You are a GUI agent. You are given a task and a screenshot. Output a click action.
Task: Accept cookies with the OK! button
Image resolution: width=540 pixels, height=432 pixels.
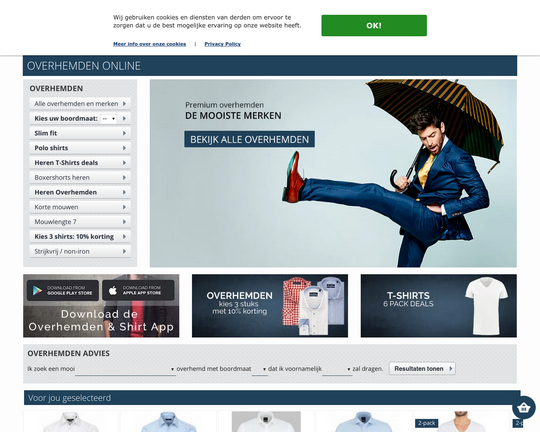(x=374, y=25)
